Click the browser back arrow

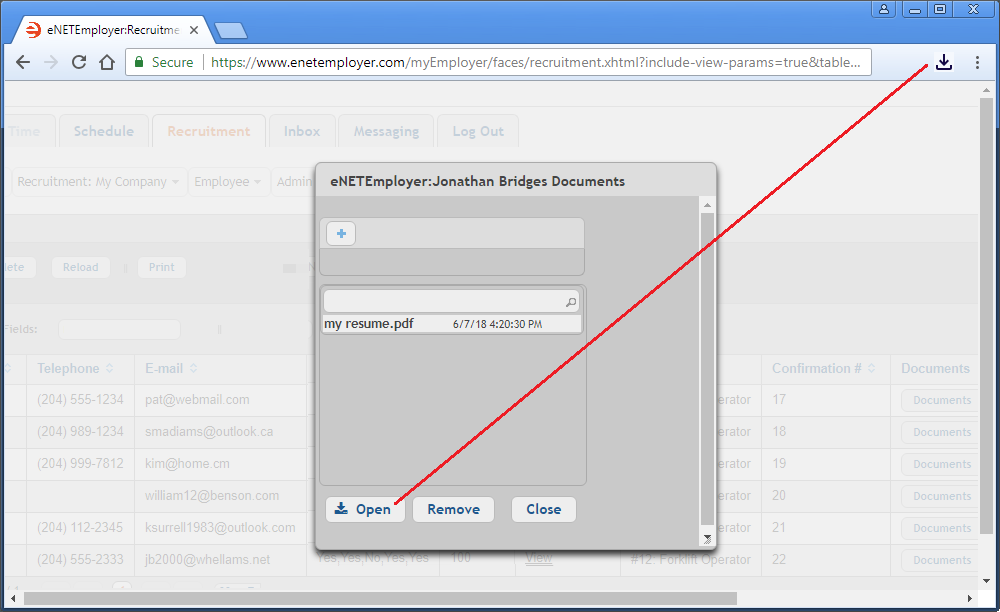tap(23, 63)
